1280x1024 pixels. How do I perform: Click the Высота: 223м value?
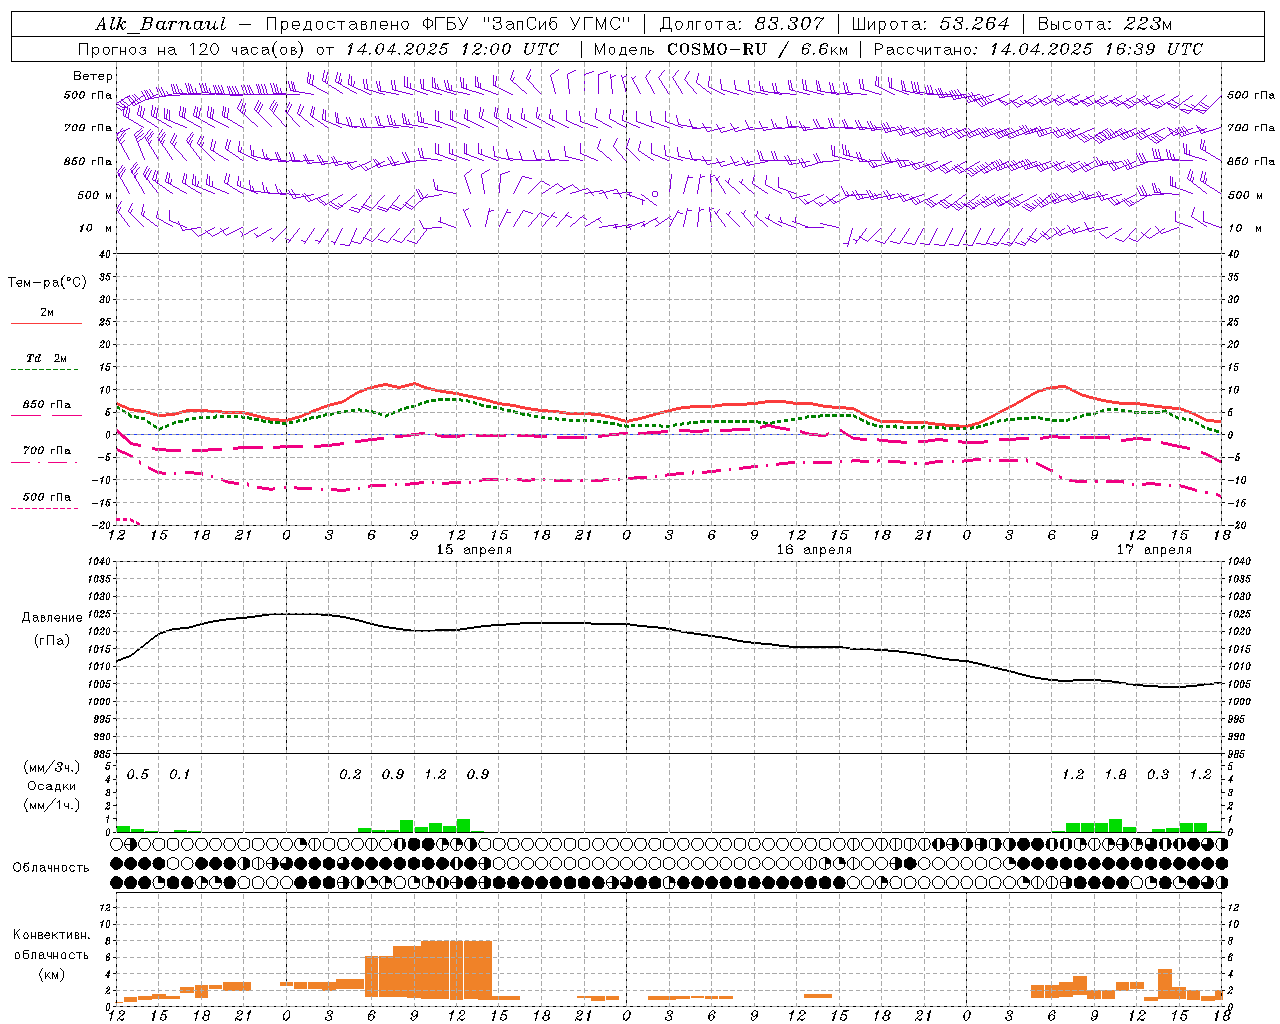click(1104, 24)
